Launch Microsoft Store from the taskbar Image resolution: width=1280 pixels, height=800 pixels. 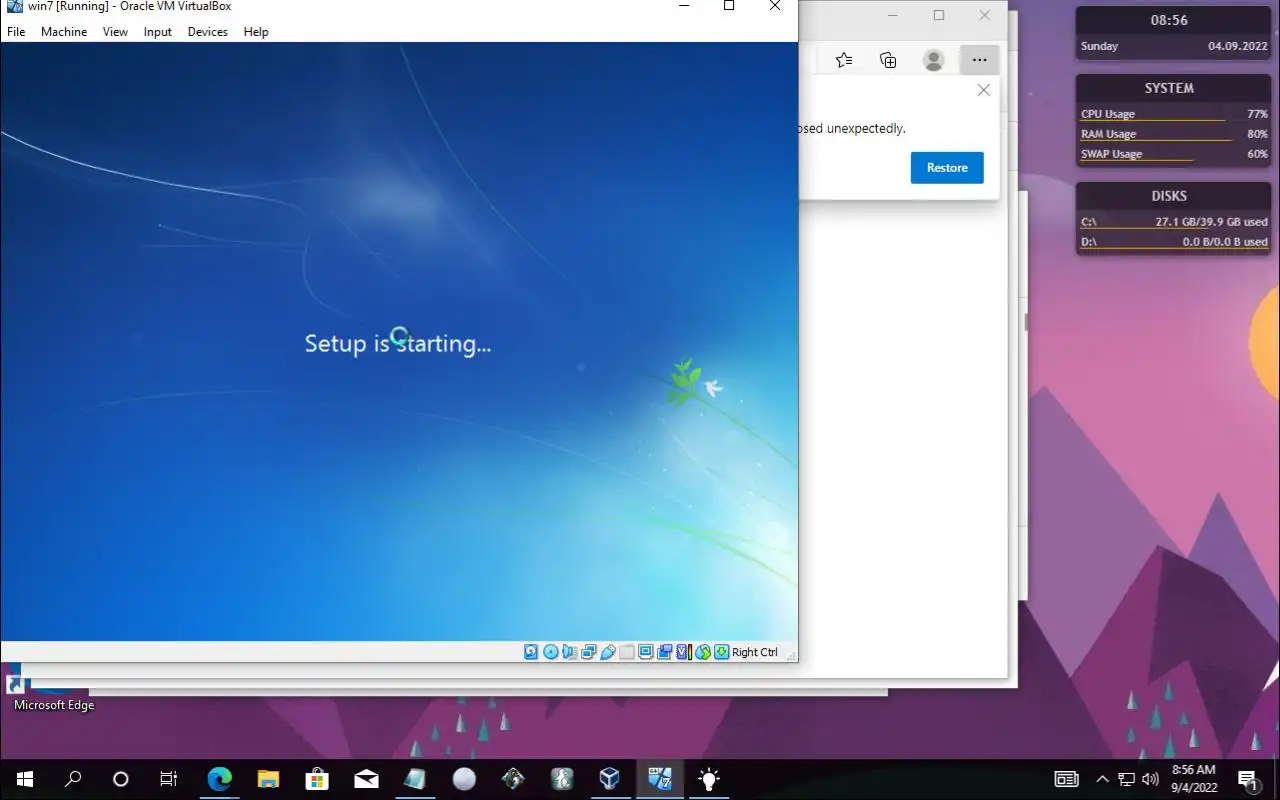point(317,779)
